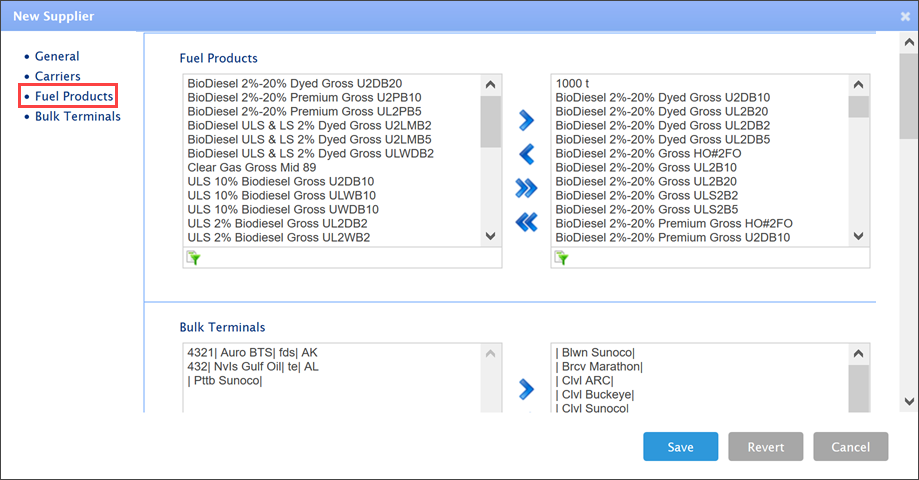The height and width of the screenshot is (480, 919).
Task: Save the new supplier
Action: coord(681,447)
